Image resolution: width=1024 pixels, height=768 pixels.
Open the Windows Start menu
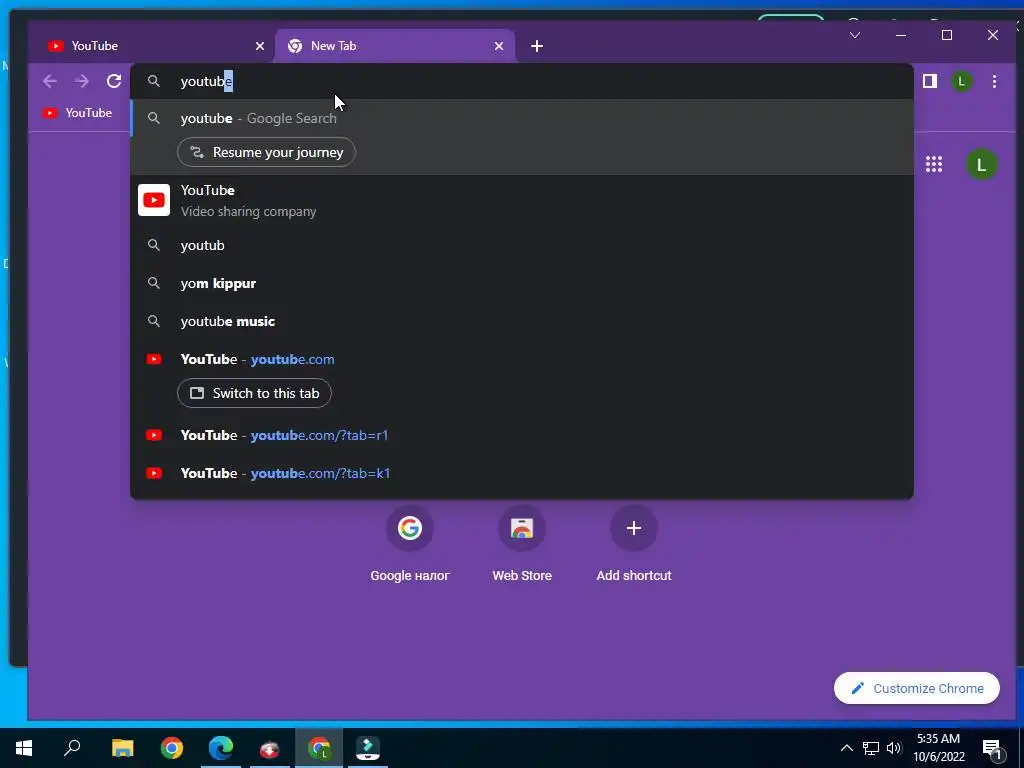(x=24, y=748)
